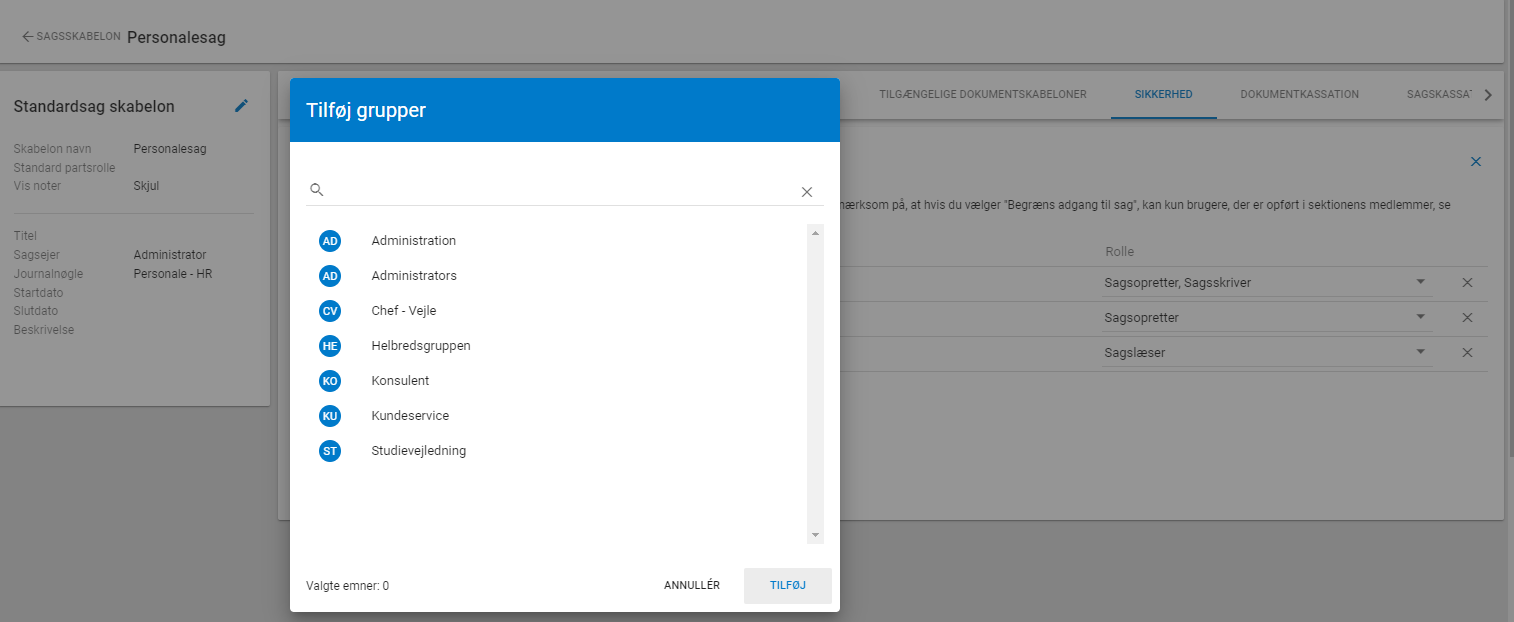
Task: Clear the group search field
Action: (x=807, y=192)
